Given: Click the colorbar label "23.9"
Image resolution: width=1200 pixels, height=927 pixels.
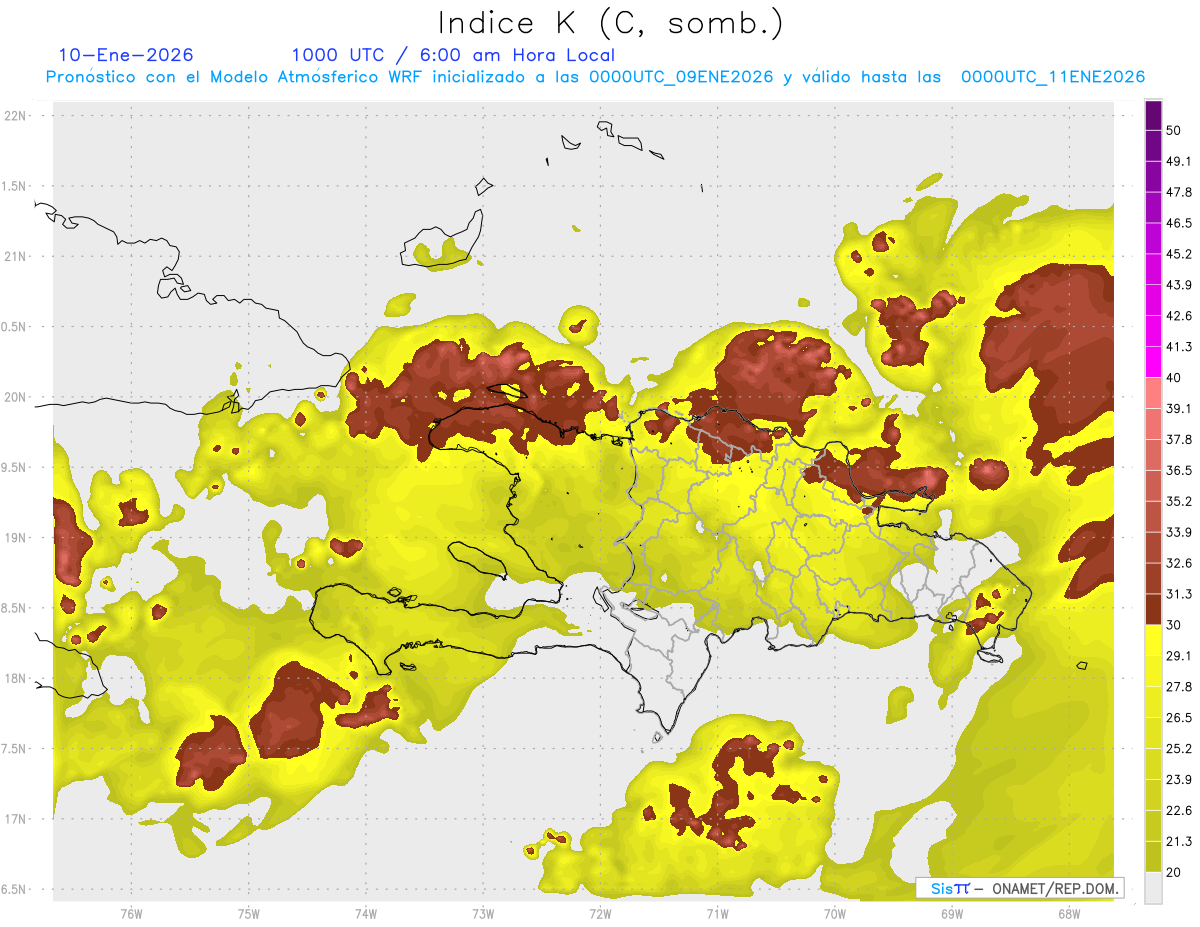Looking at the screenshot, I should pyautogui.click(x=1178, y=780).
